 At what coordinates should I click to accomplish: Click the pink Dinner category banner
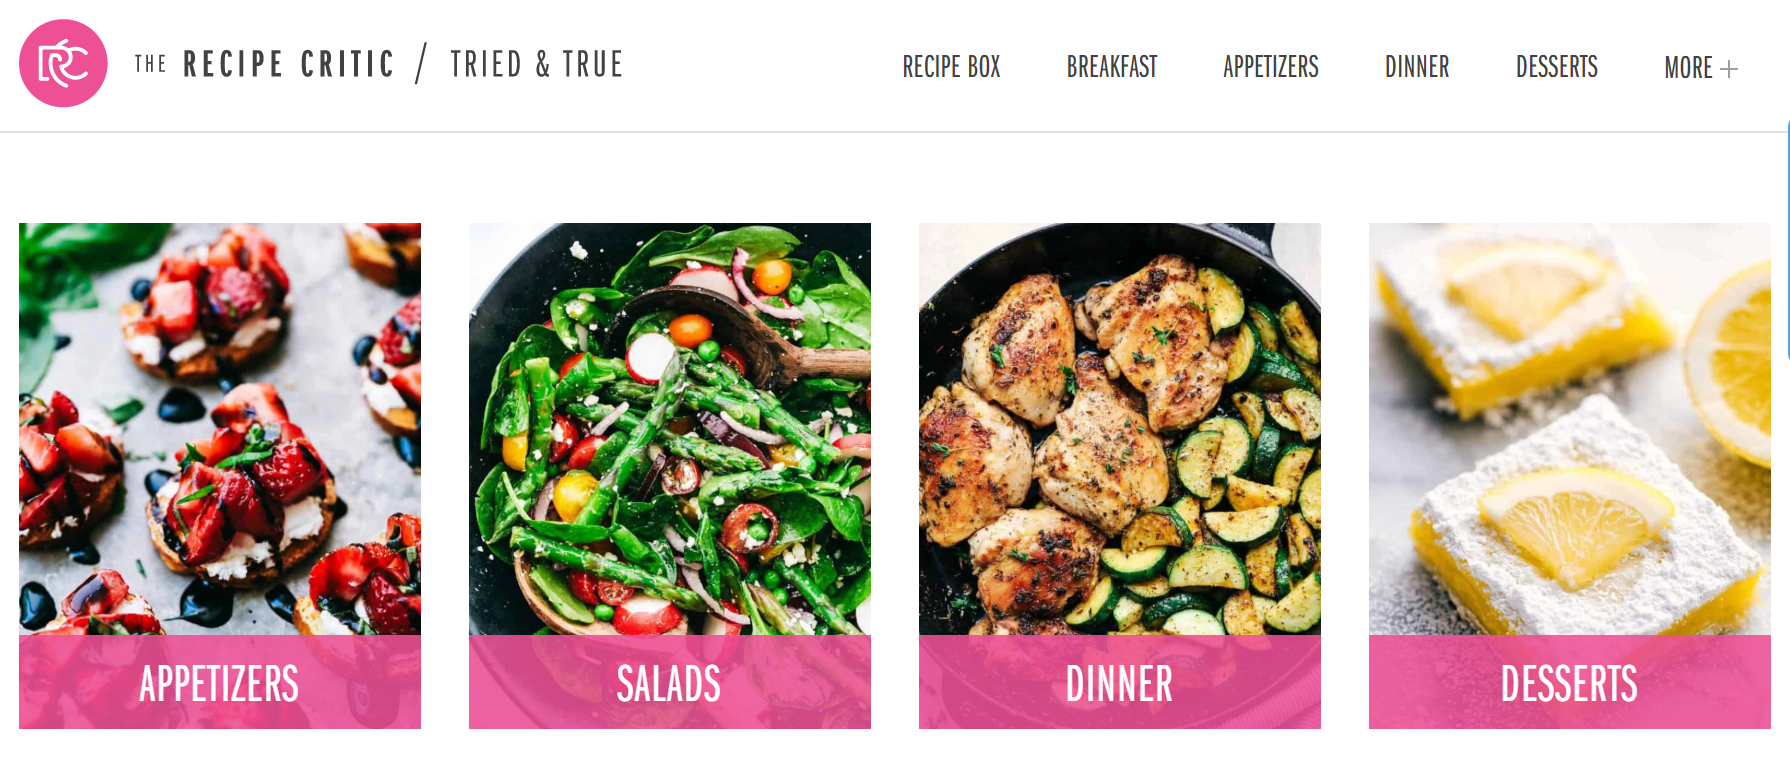point(1120,682)
